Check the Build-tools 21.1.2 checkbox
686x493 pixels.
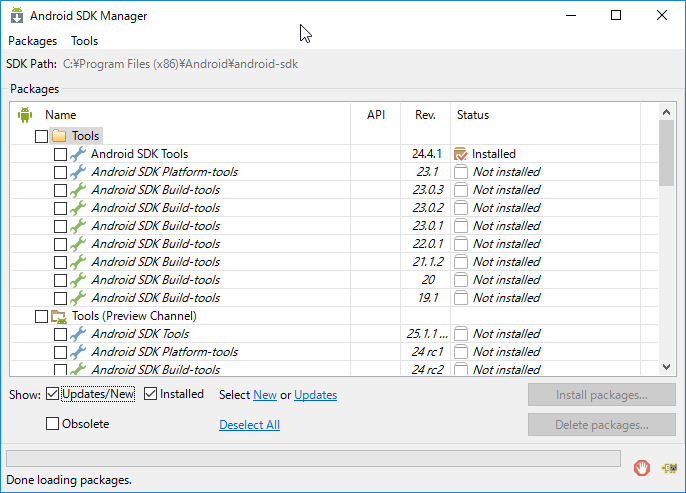tap(60, 262)
